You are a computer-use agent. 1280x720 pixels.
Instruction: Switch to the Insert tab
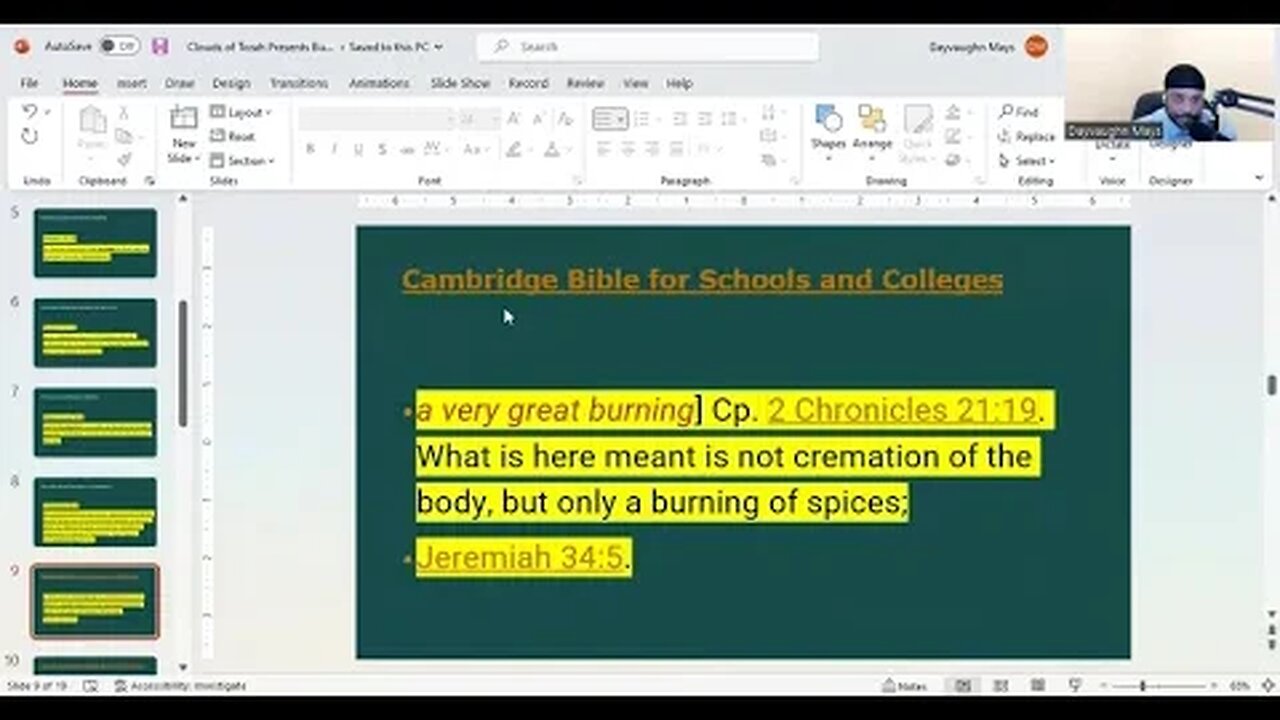pyautogui.click(x=132, y=83)
